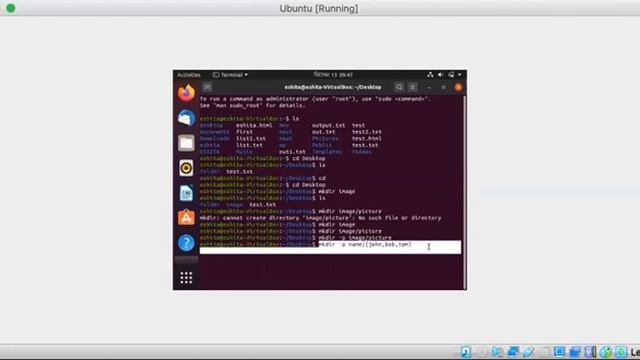
Task: Click the terminal window title text
Action: 333,87
